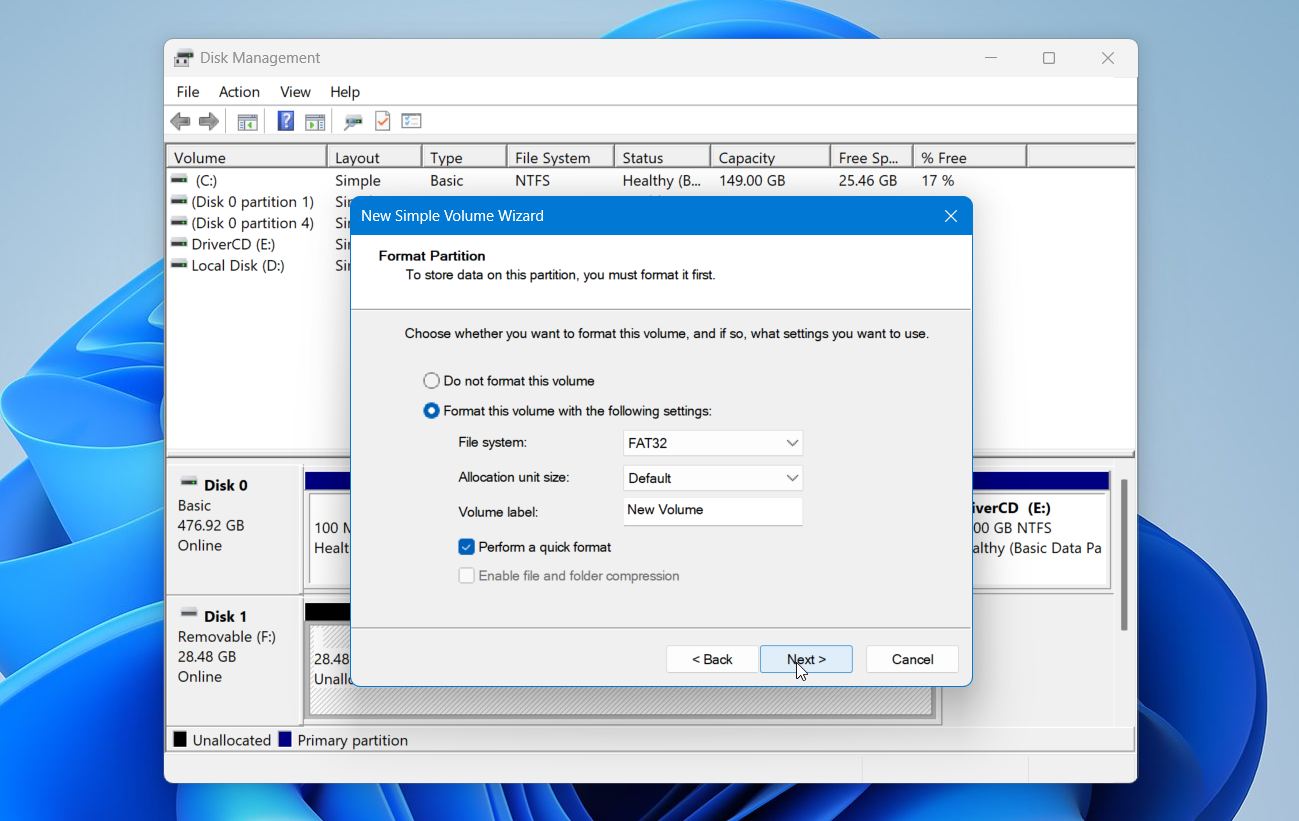1299x821 pixels.
Task: Toggle the Show/Hide Console Tree toolbar icon
Action: tap(247, 122)
